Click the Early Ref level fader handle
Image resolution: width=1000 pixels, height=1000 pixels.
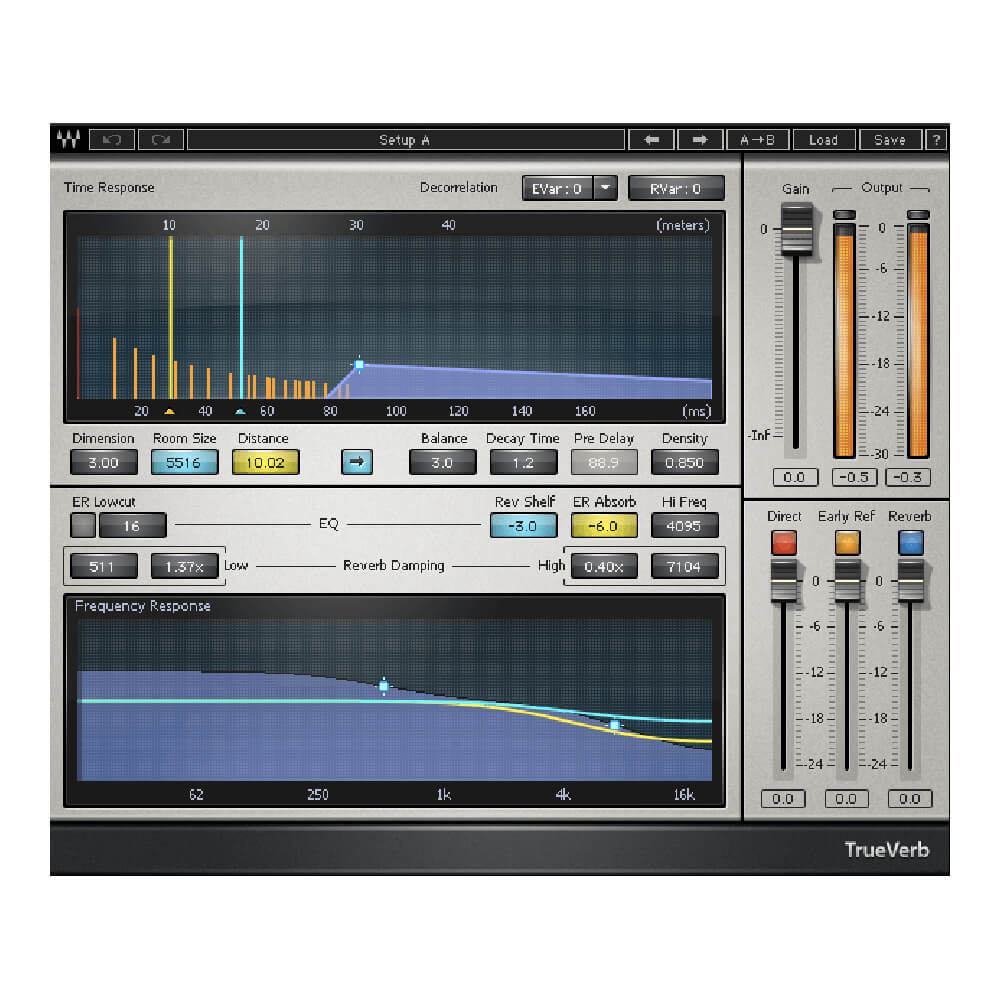(847, 581)
